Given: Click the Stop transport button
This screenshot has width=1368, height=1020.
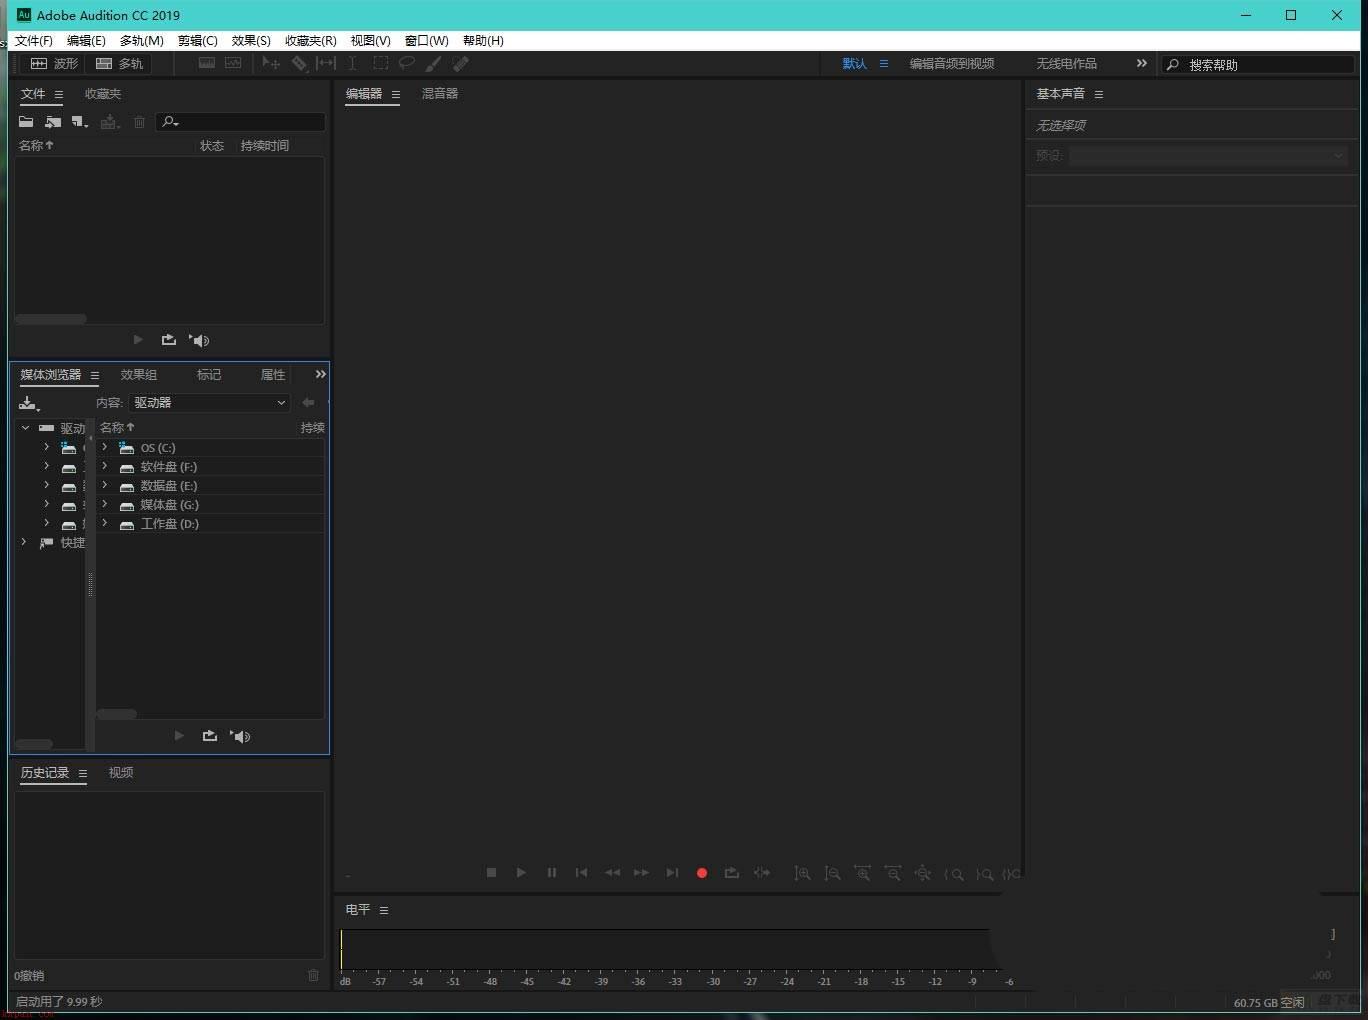Looking at the screenshot, I should click(x=491, y=873).
